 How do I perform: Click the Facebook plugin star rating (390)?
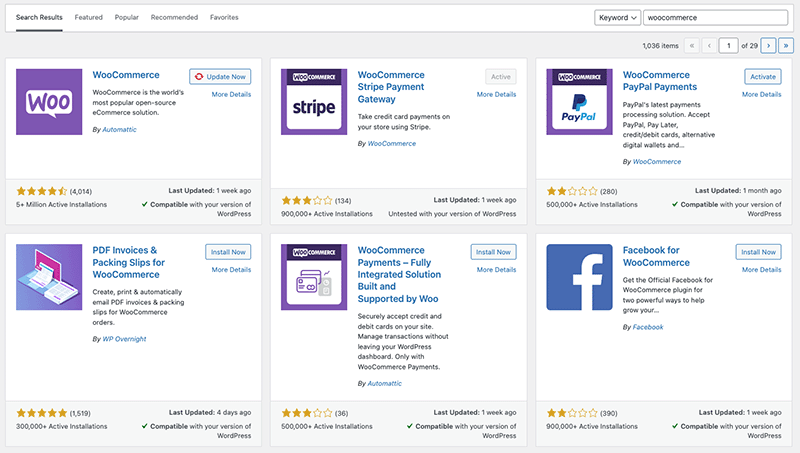click(x=572, y=413)
